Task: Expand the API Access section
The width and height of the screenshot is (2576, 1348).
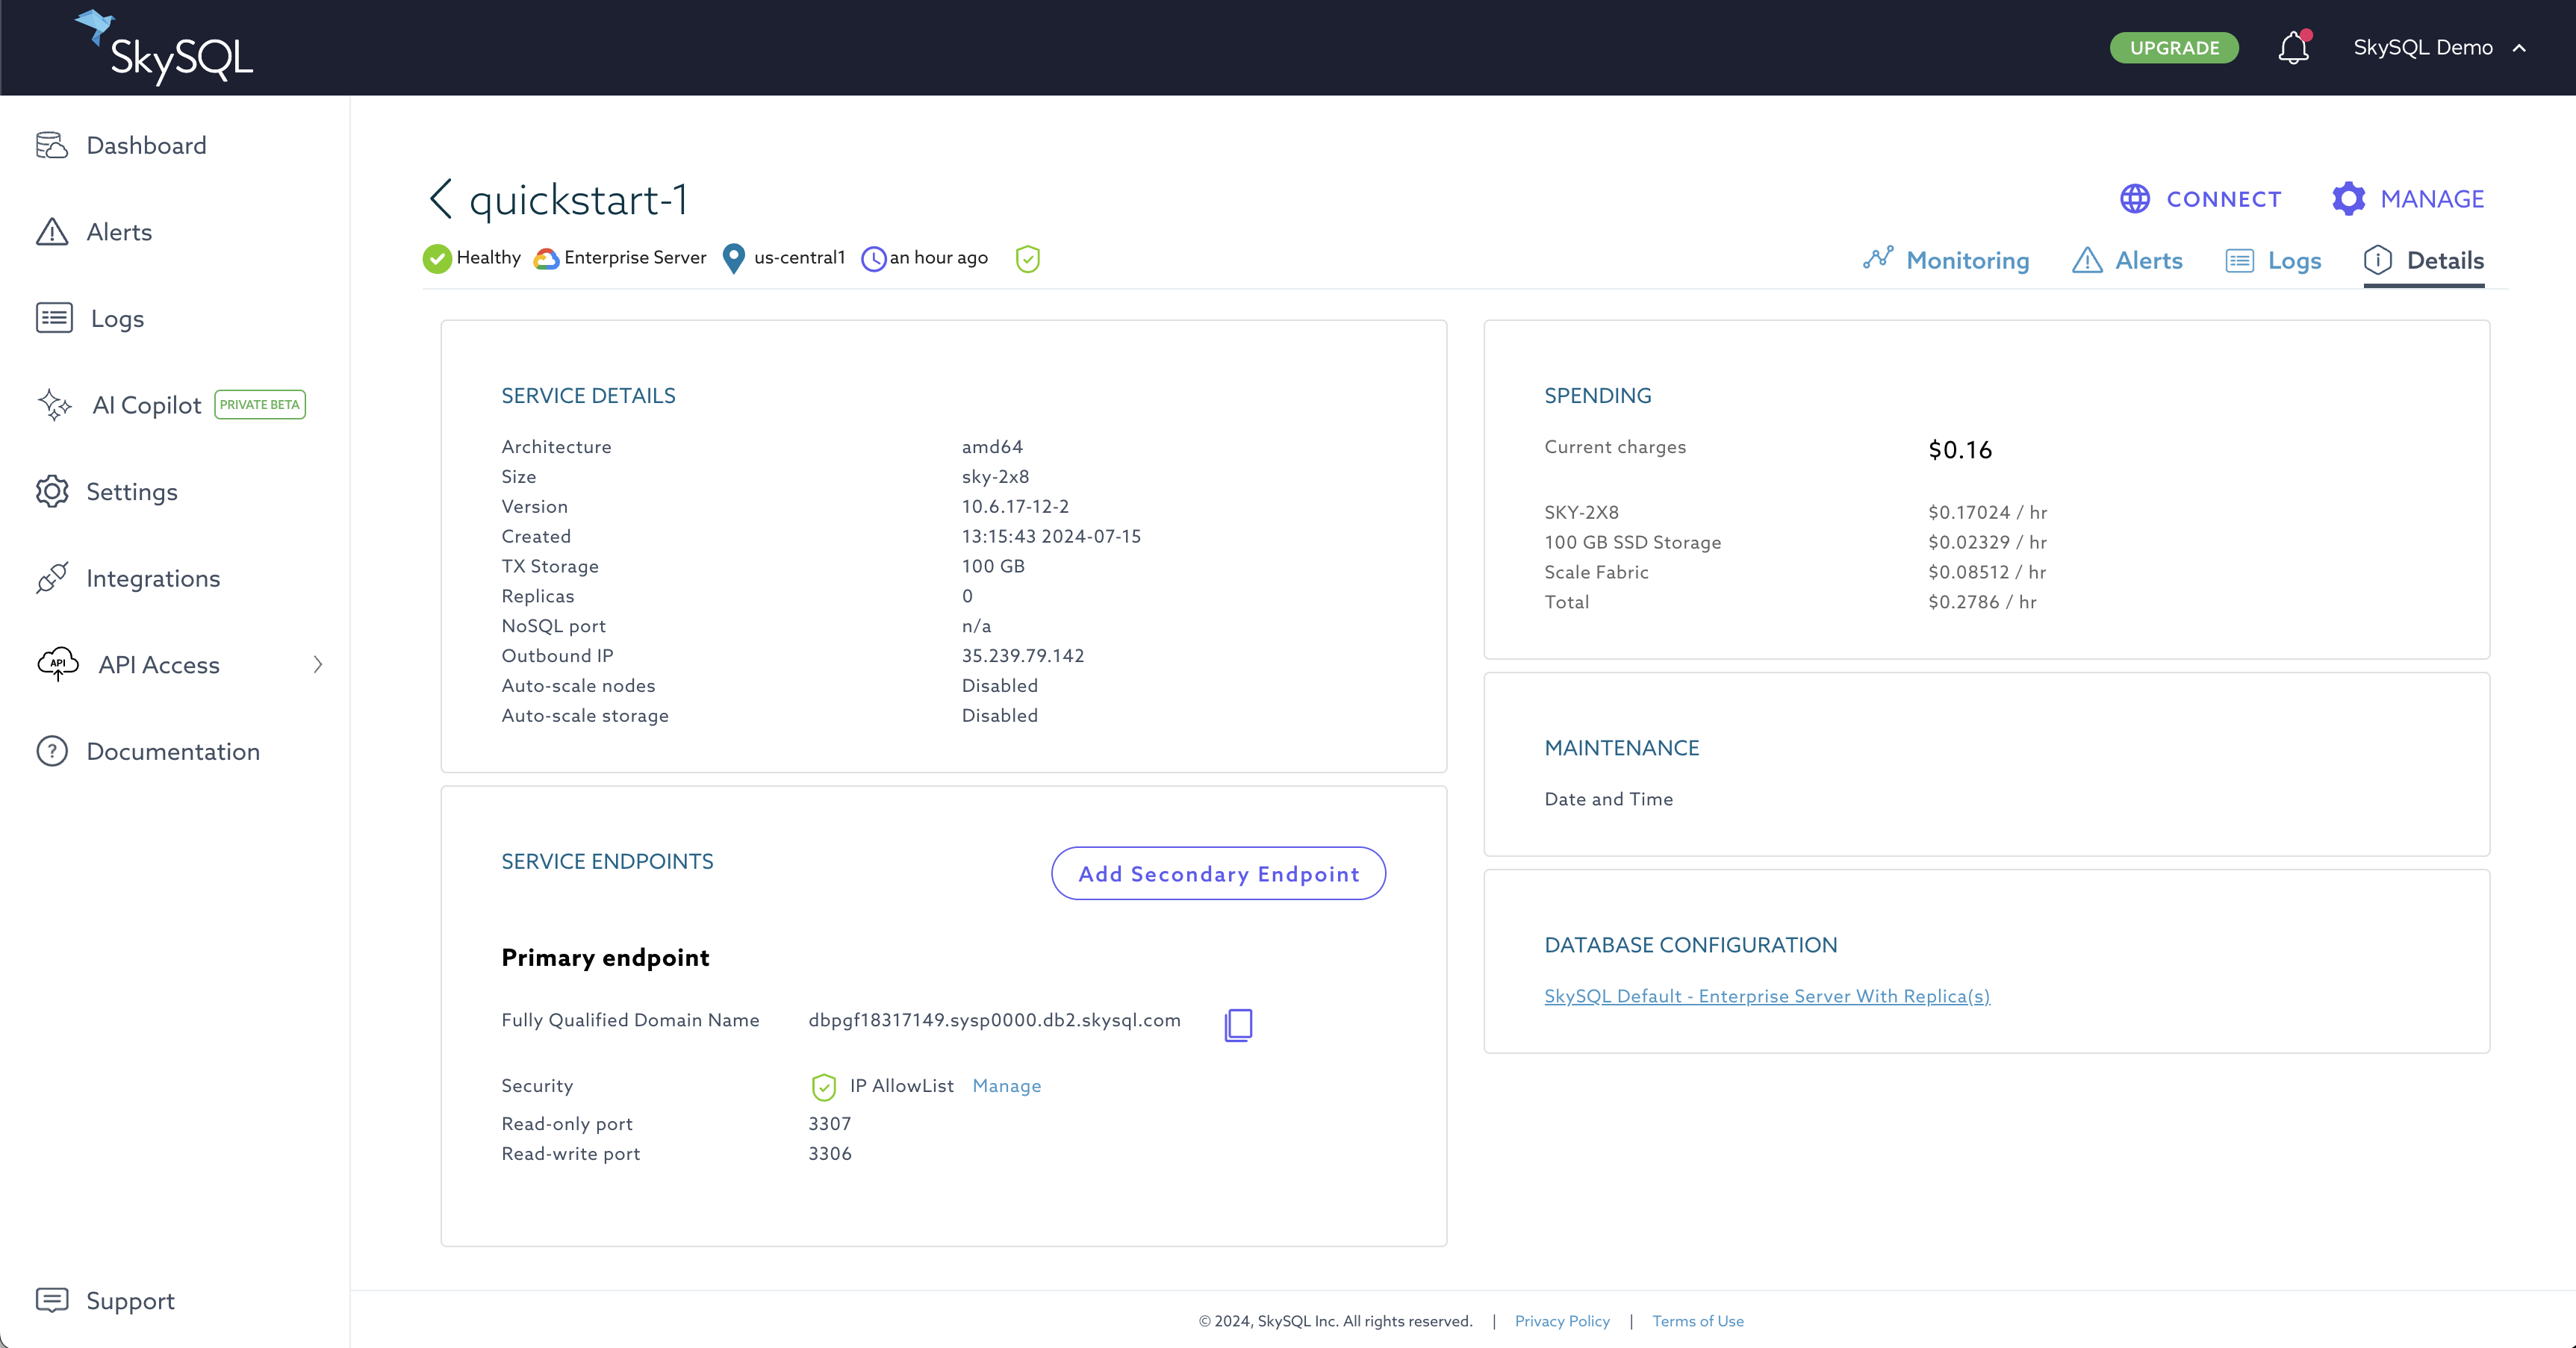Action: [317, 664]
